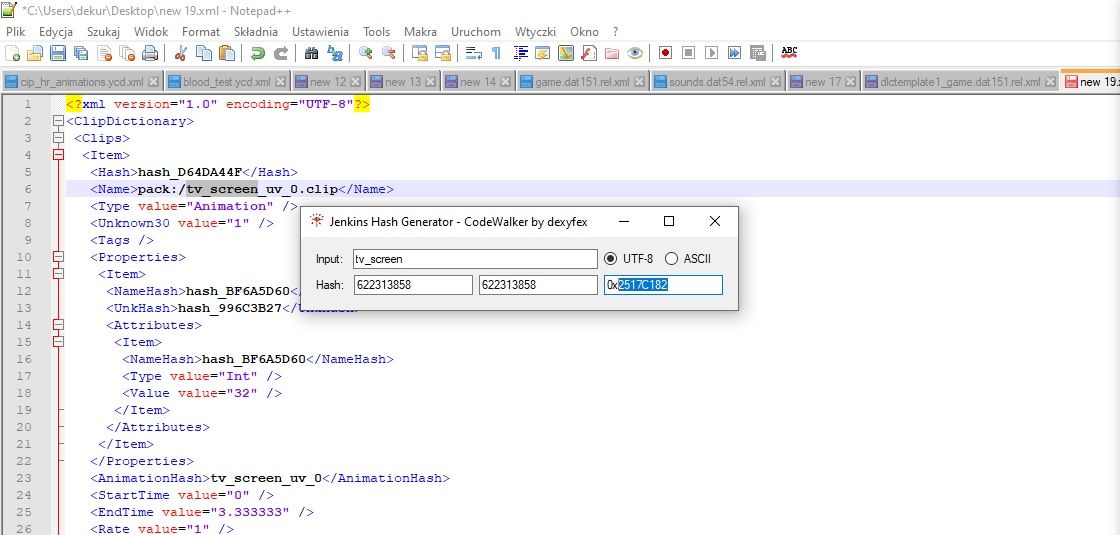1120x535 pixels.
Task: Toggle Show All Characters pilcrow icon
Action: (x=496, y=53)
